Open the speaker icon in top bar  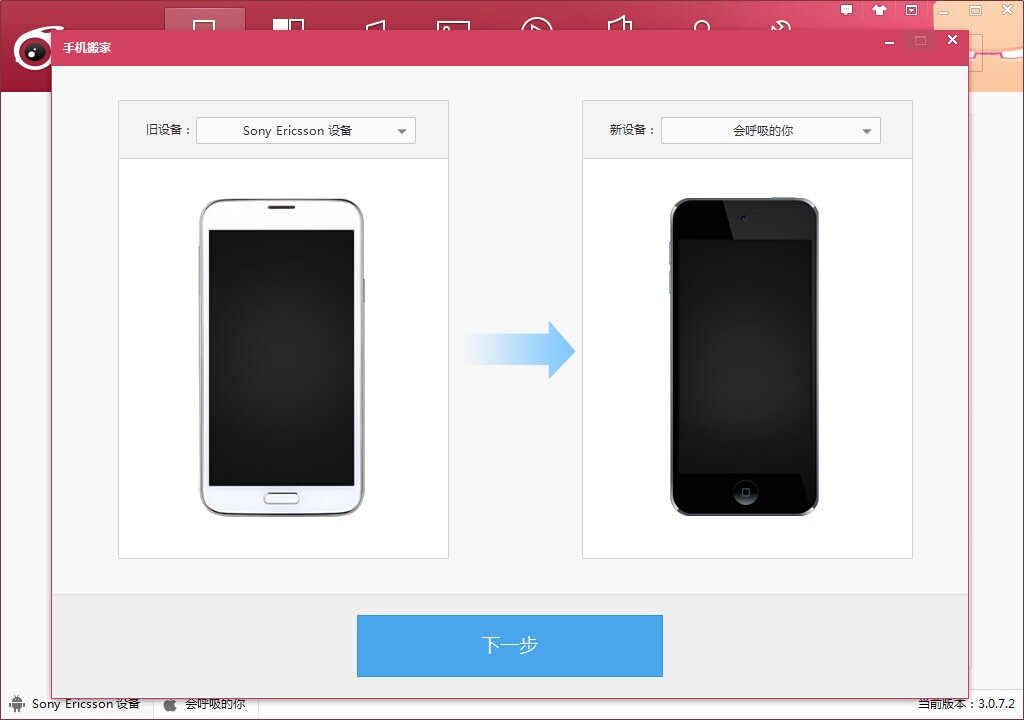620,22
